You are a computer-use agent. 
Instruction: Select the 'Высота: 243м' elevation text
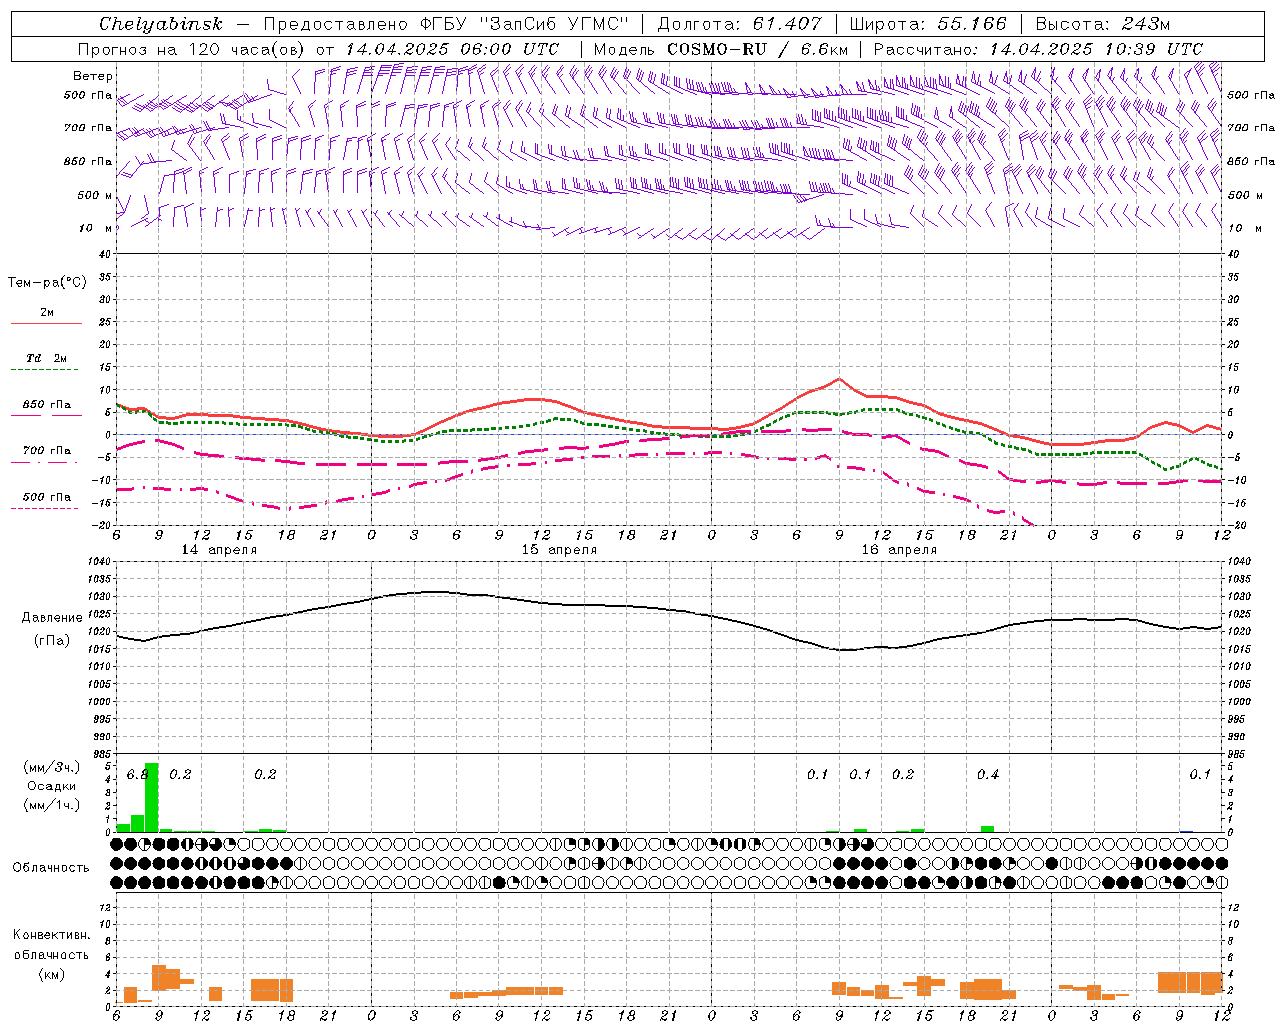(1103, 24)
